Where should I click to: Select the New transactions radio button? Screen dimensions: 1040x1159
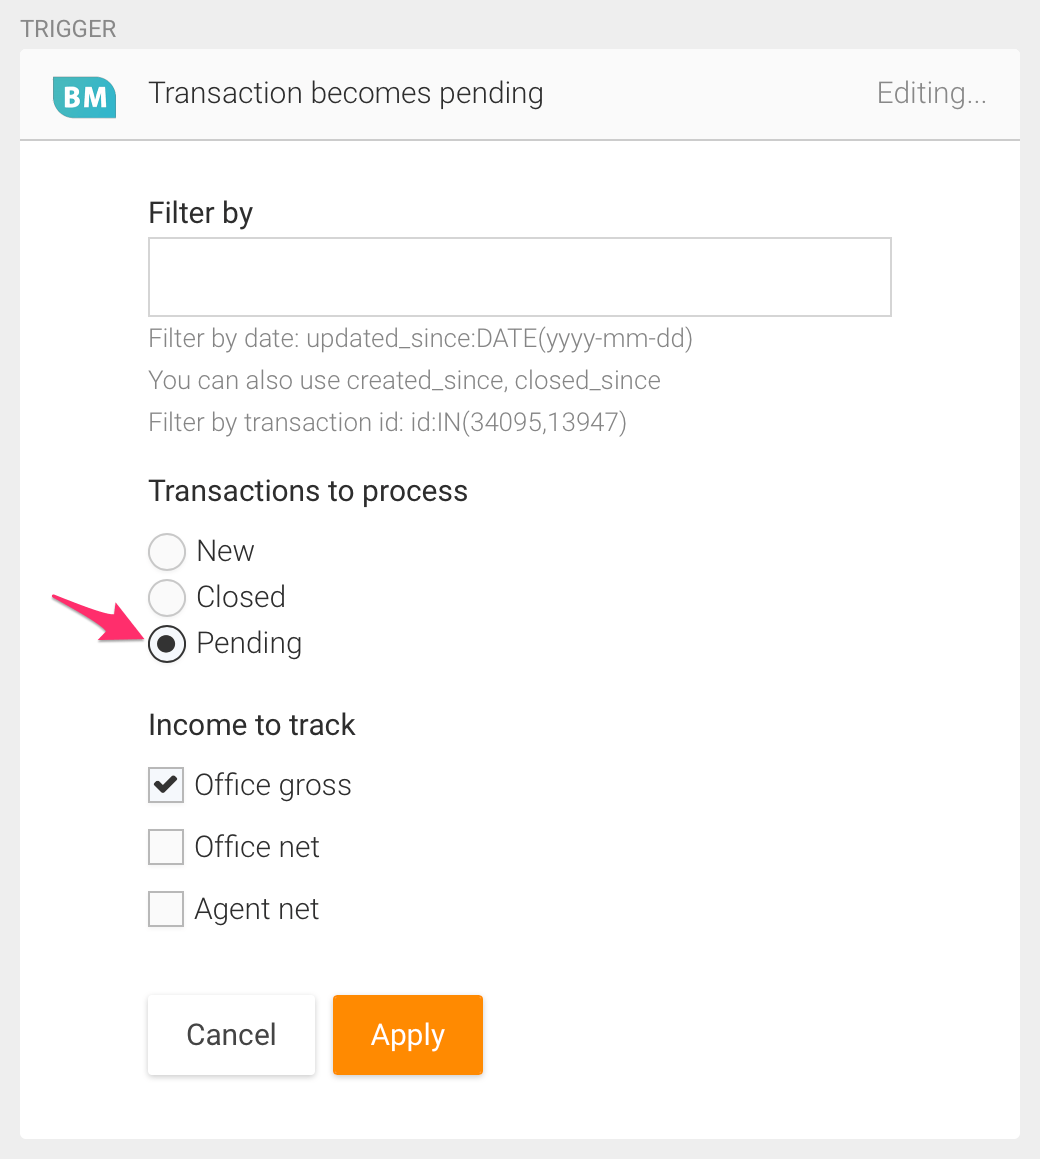[x=167, y=551]
